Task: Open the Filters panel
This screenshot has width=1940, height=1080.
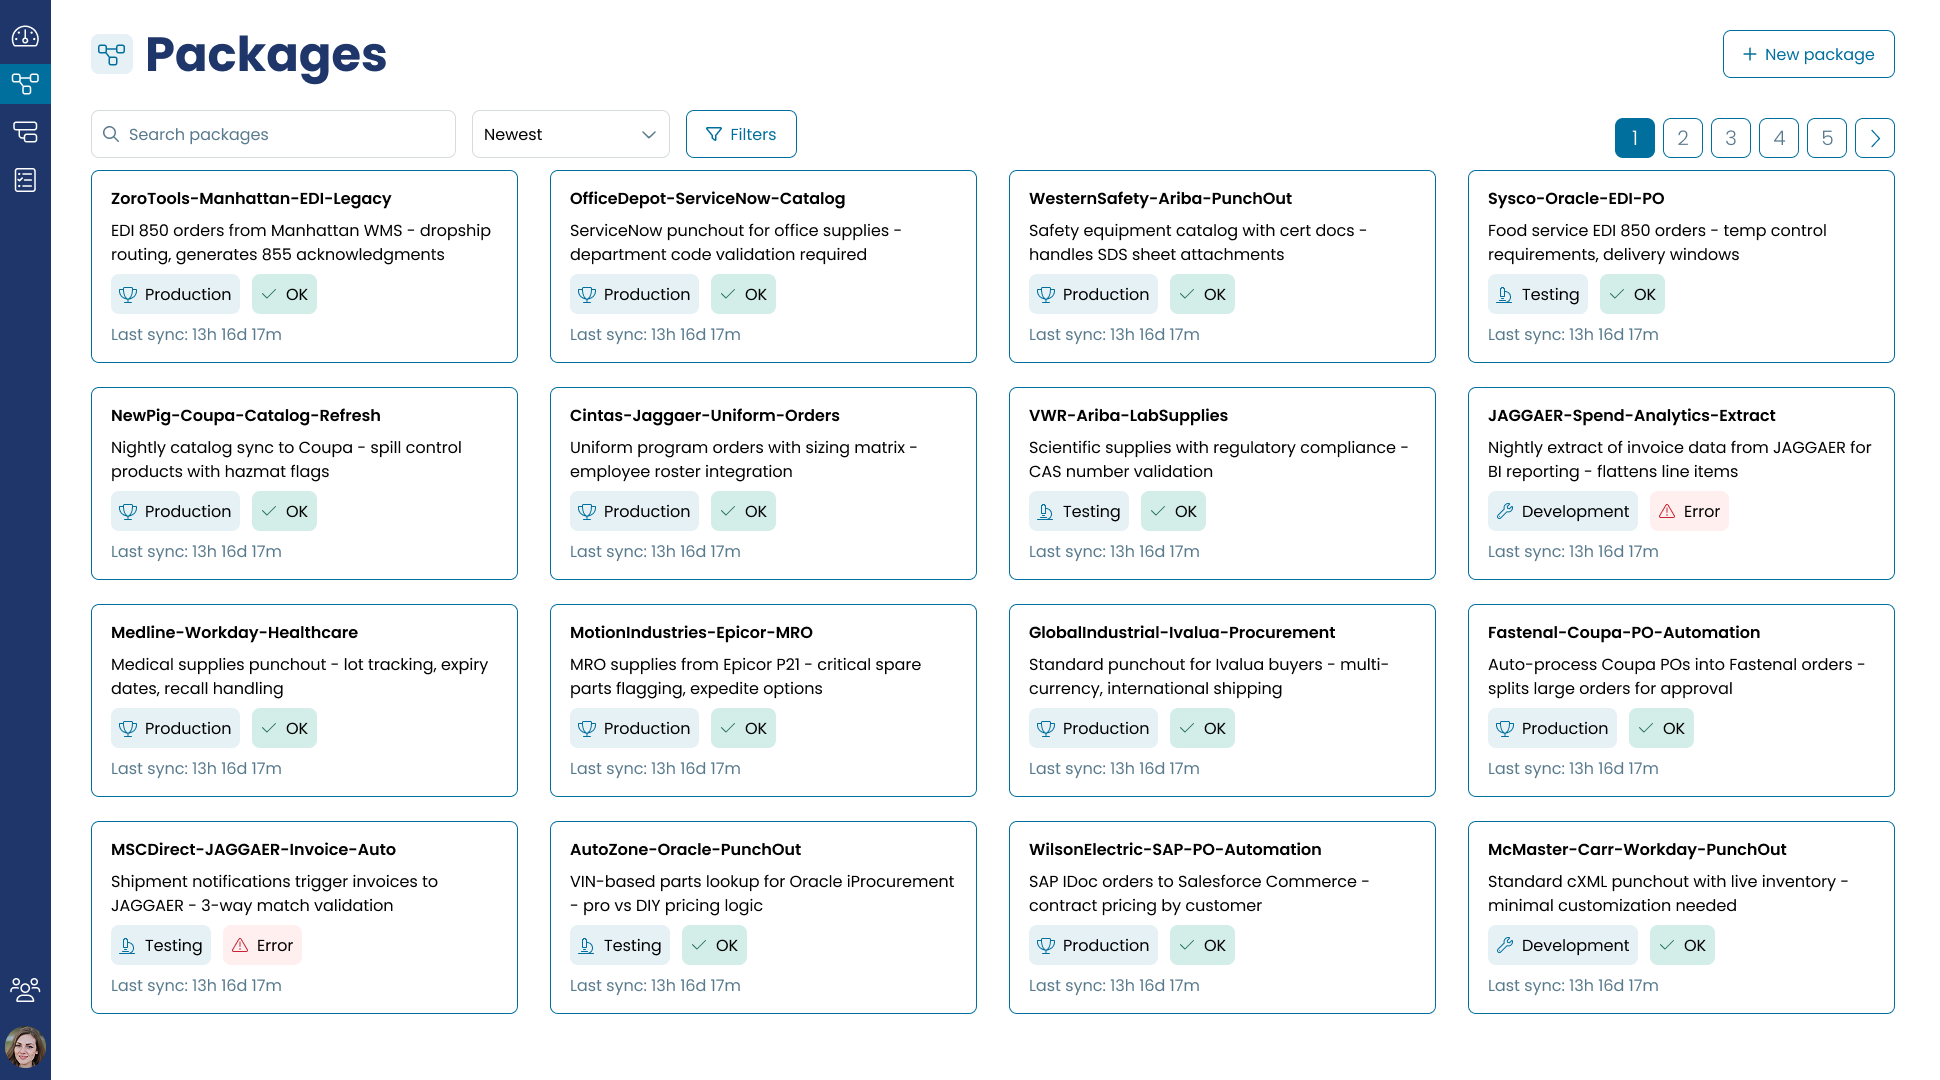Action: point(741,134)
